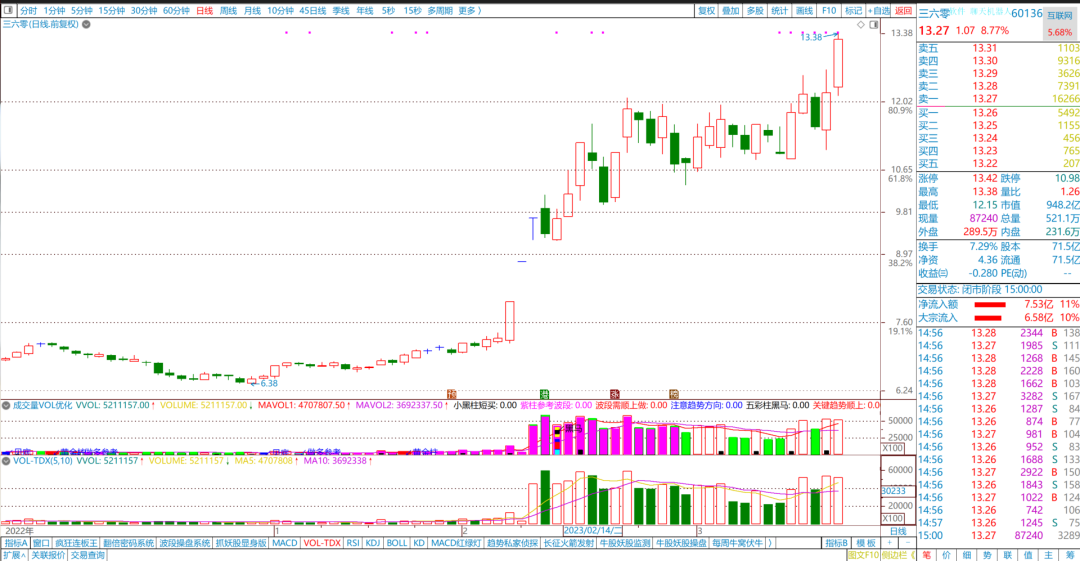This screenshot has height=561, width=1080.
Task: Apply the 波段操盘系统 indicator
Action: (185, 543)
